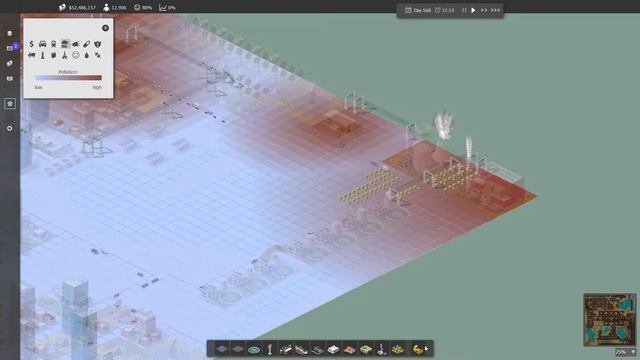Select the water droplet overlay icon
640x360 pixels.
pos(87,55)
